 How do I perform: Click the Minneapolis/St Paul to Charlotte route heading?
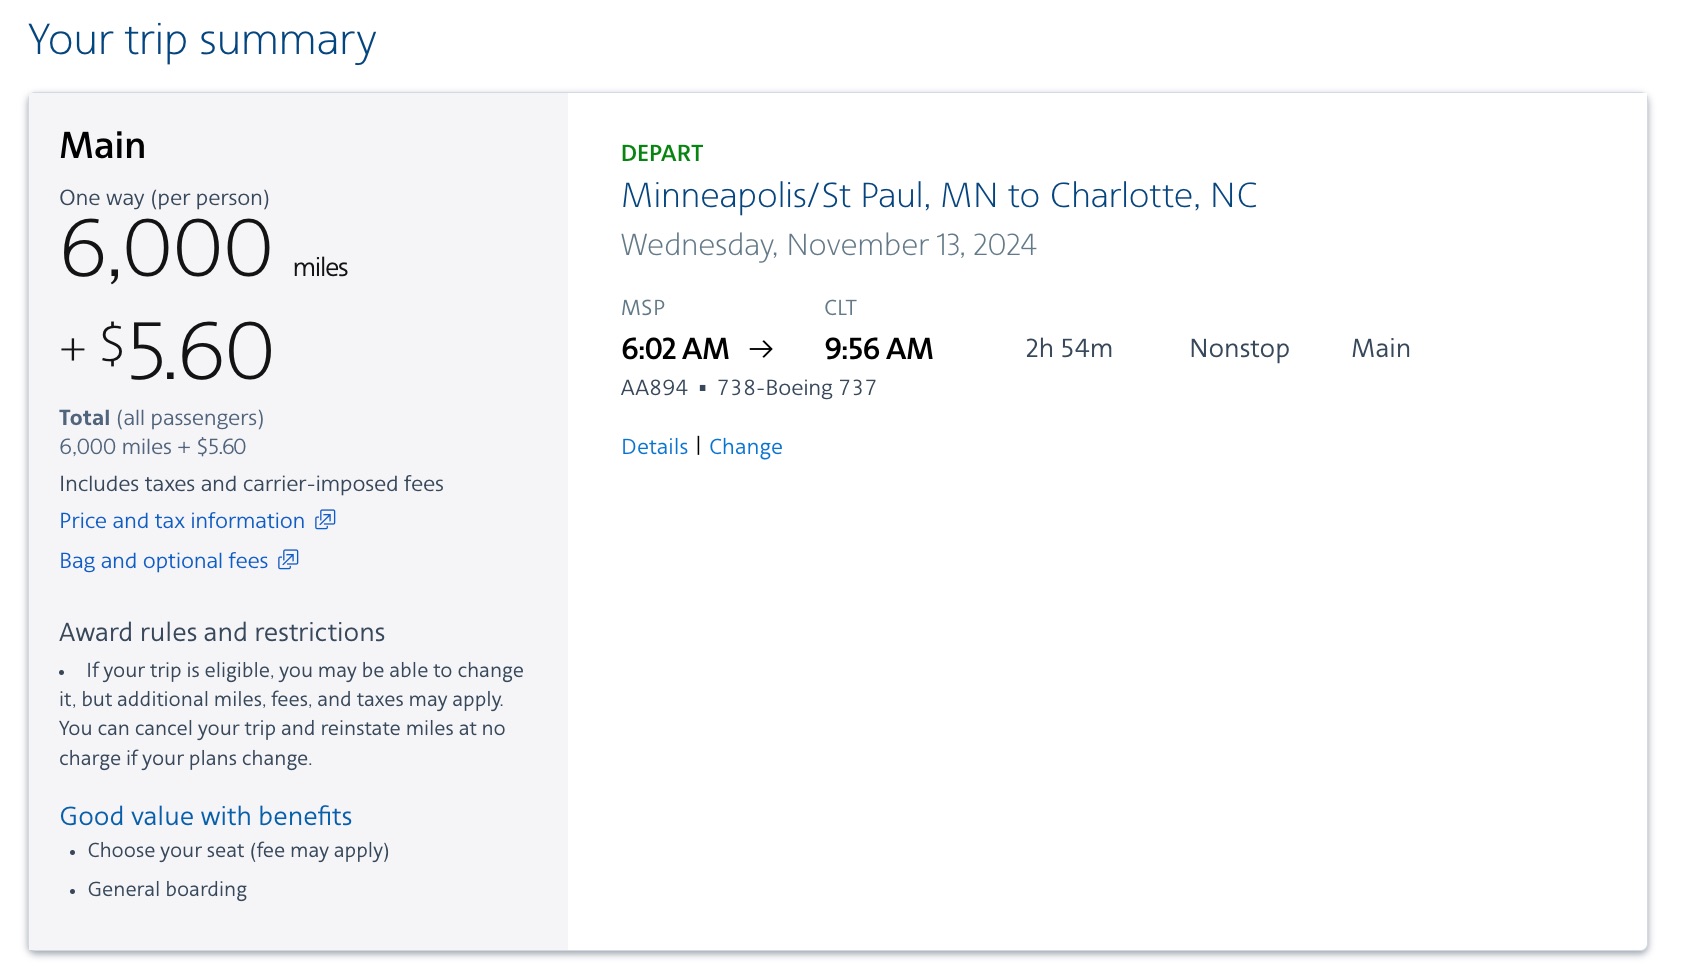(940, 196)
